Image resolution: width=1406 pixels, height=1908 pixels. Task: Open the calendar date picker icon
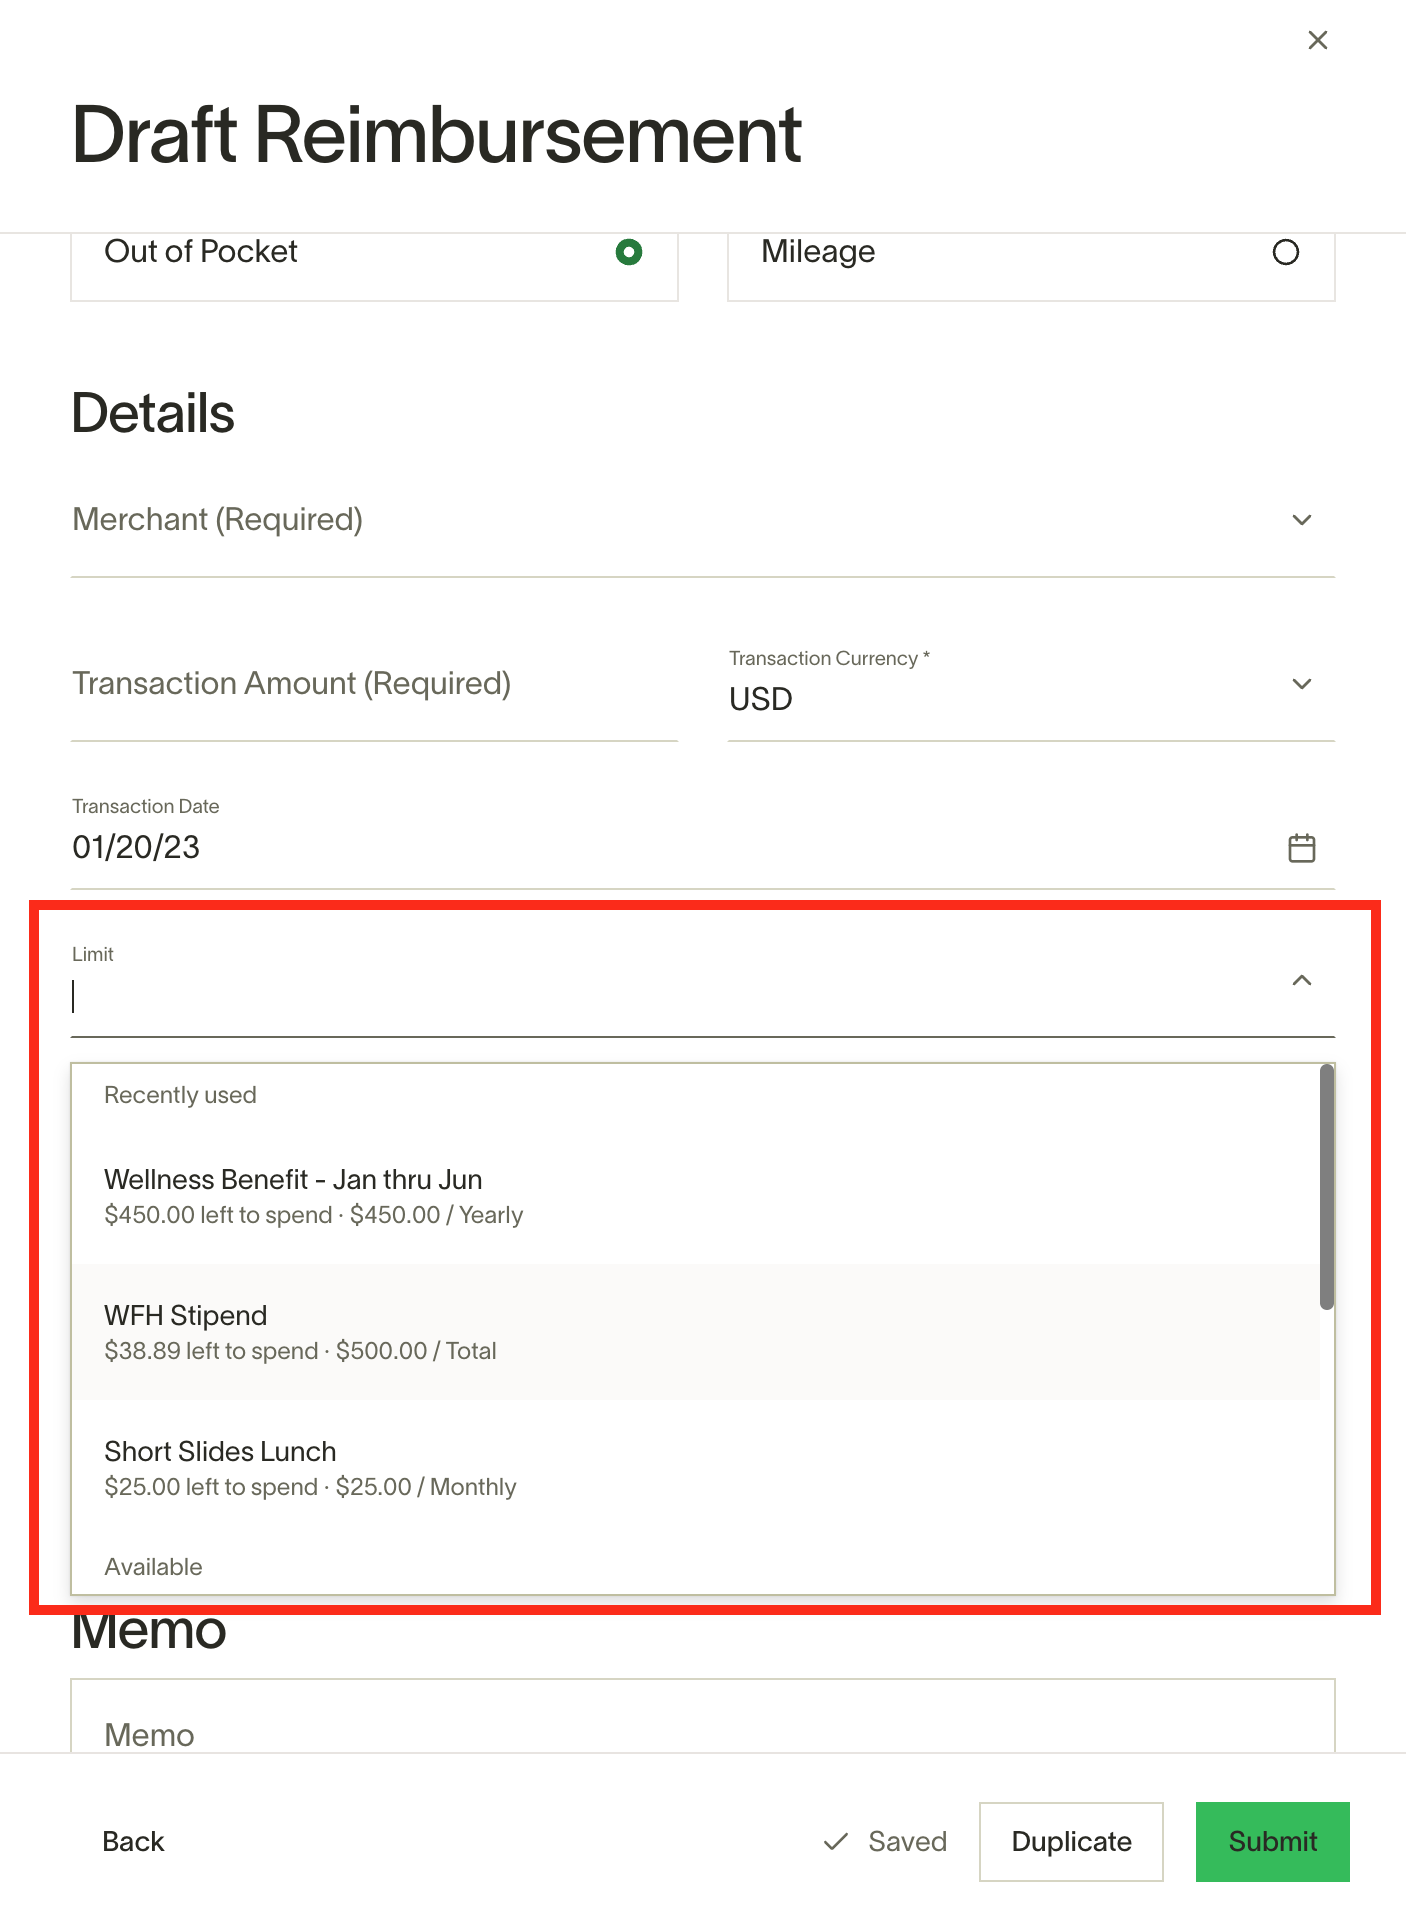click(1301, 848)
